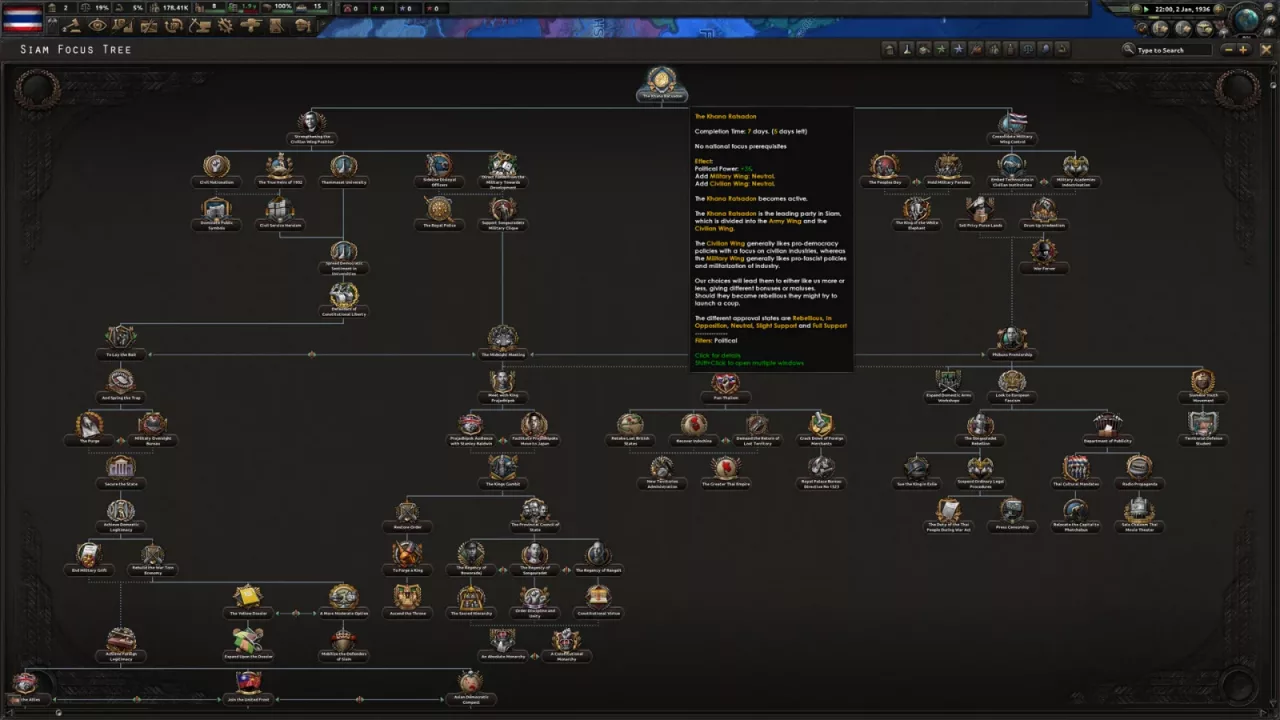Click the date 2 Jan, 1936

coord(1182,9)
